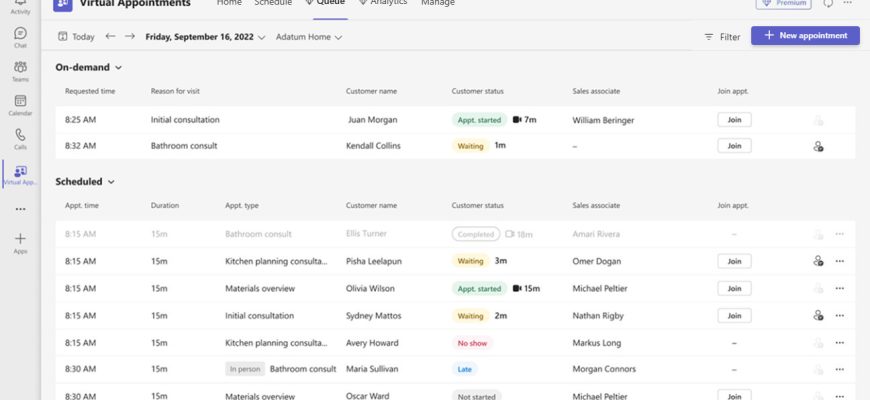Join Sydney Mattos's appointment

[x=734, y=316]
